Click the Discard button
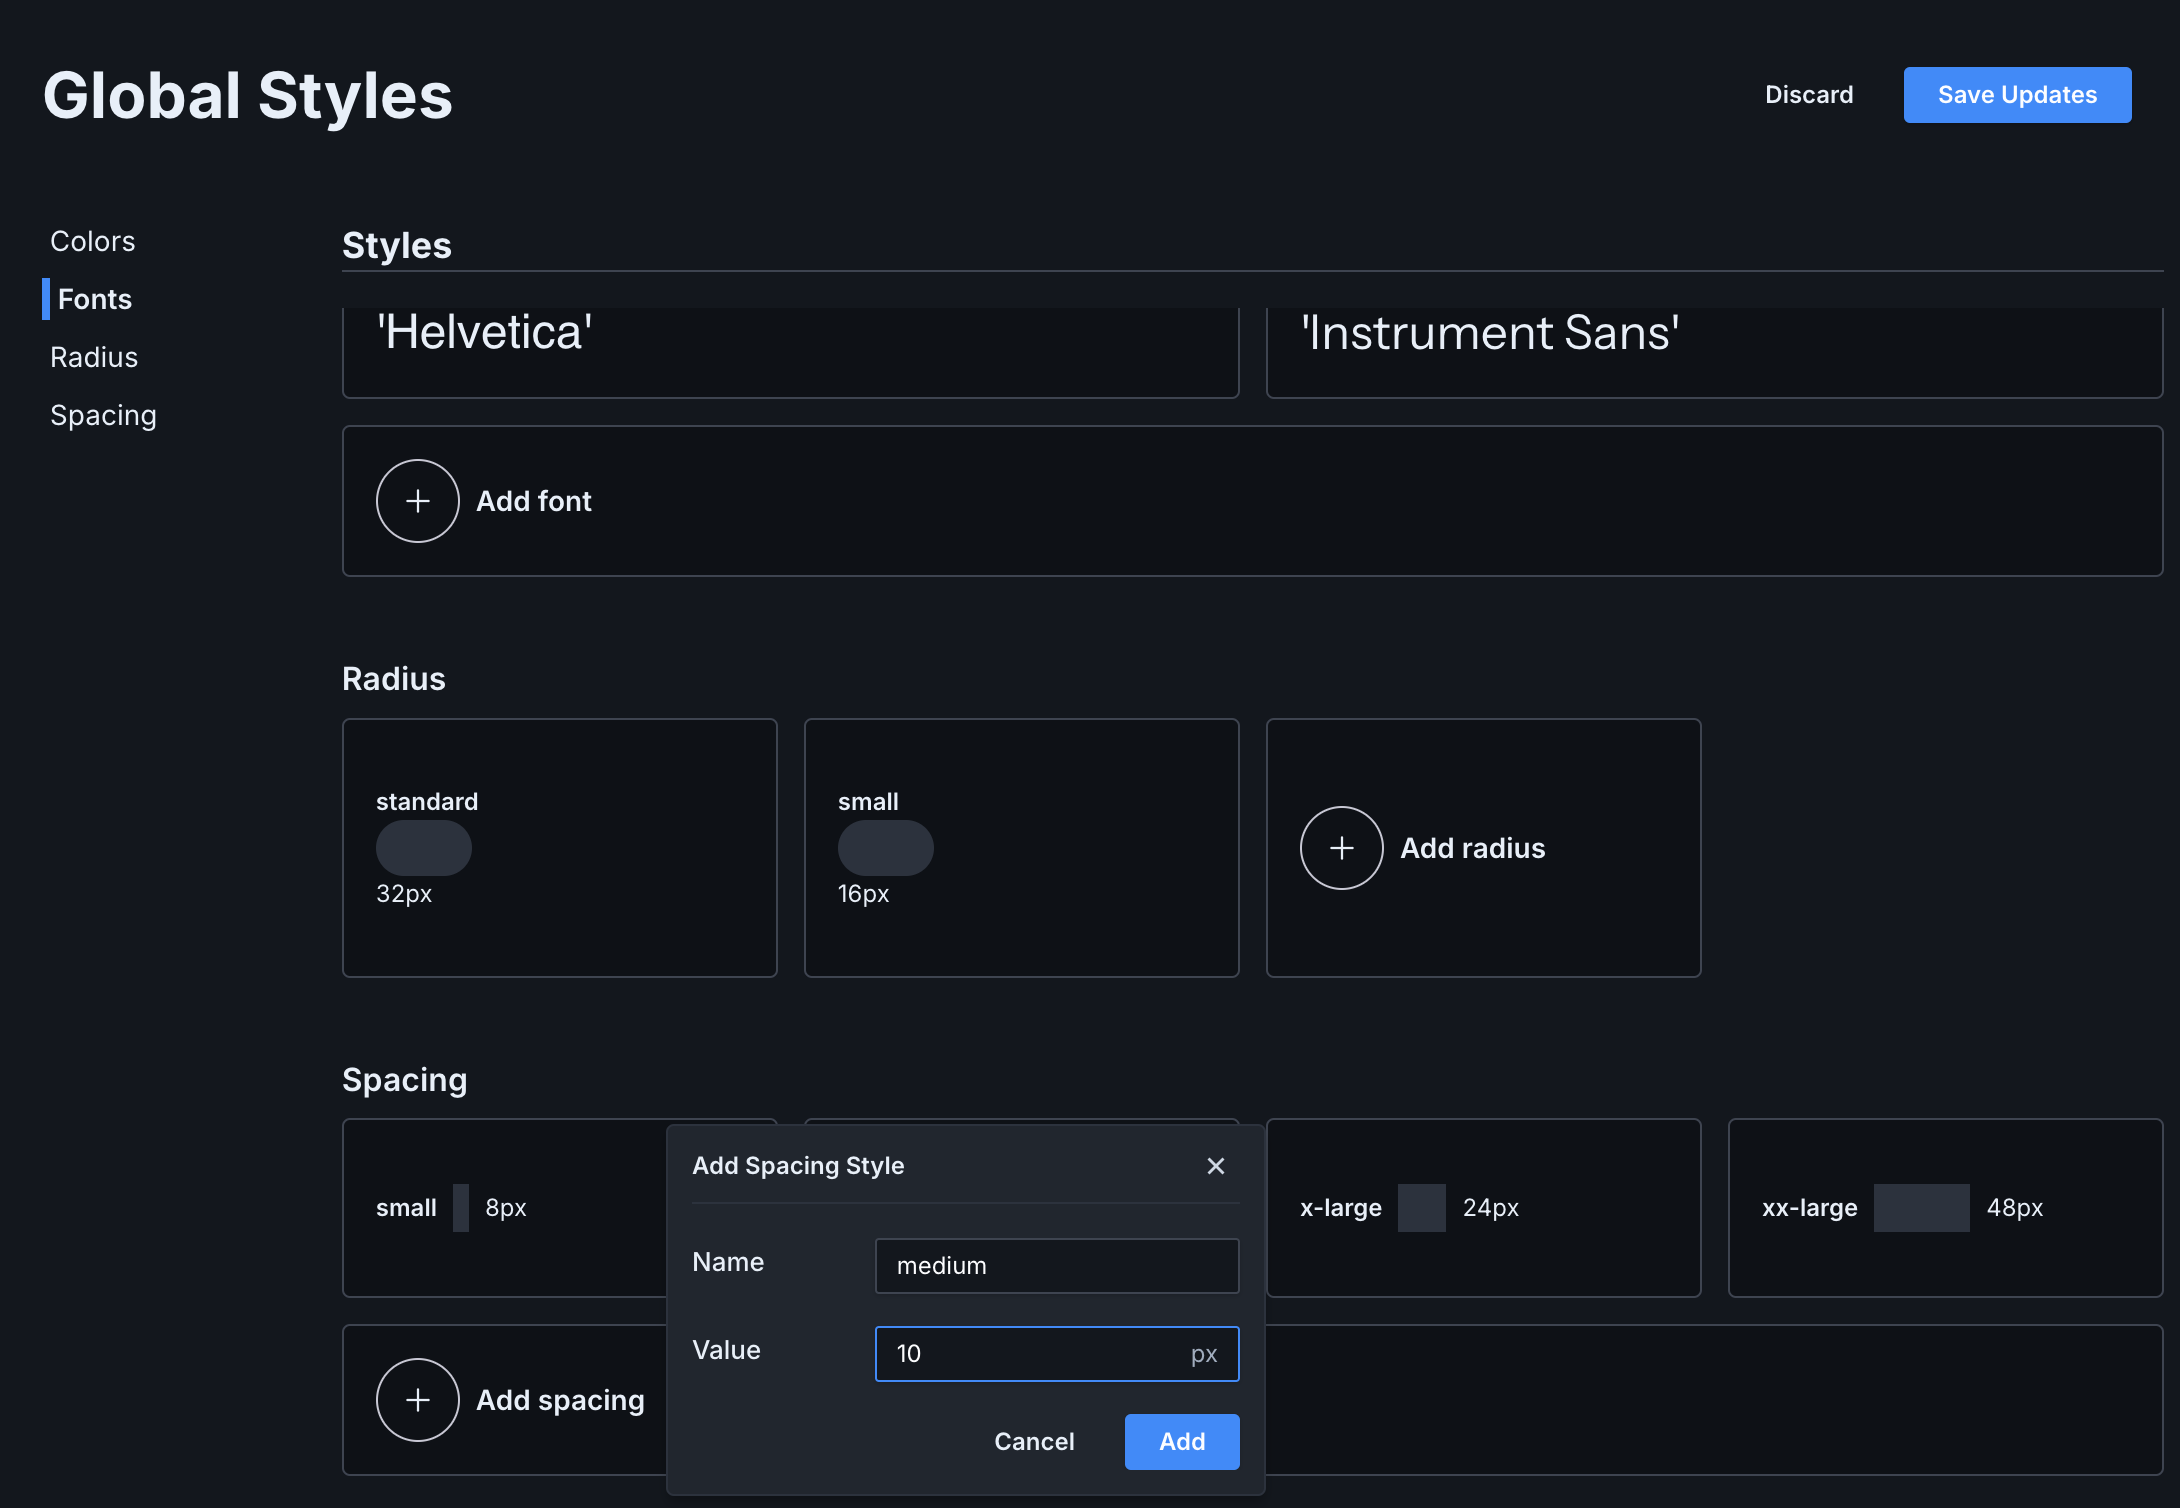 pos(1807,94)
